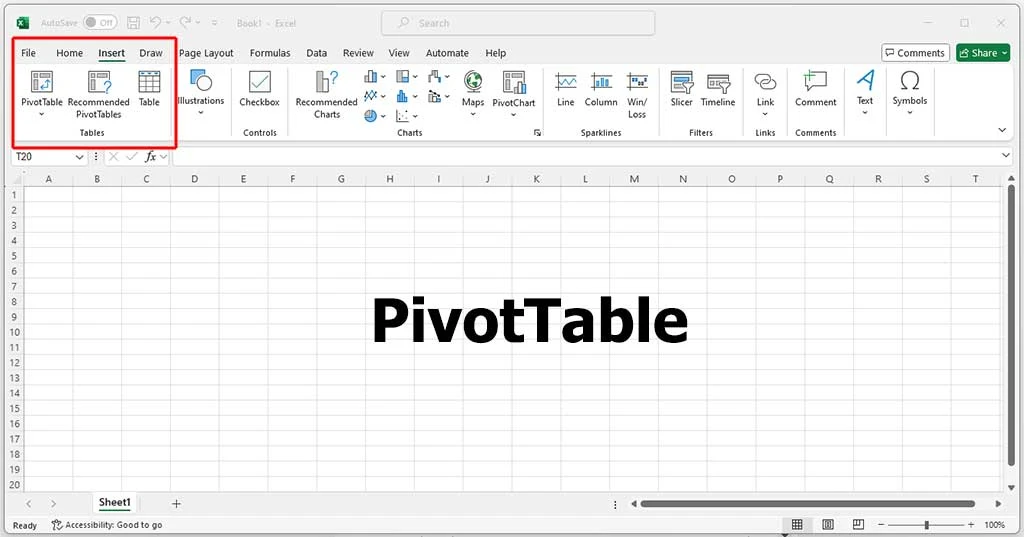Click the PivotChart icon

tap(514, 82)
